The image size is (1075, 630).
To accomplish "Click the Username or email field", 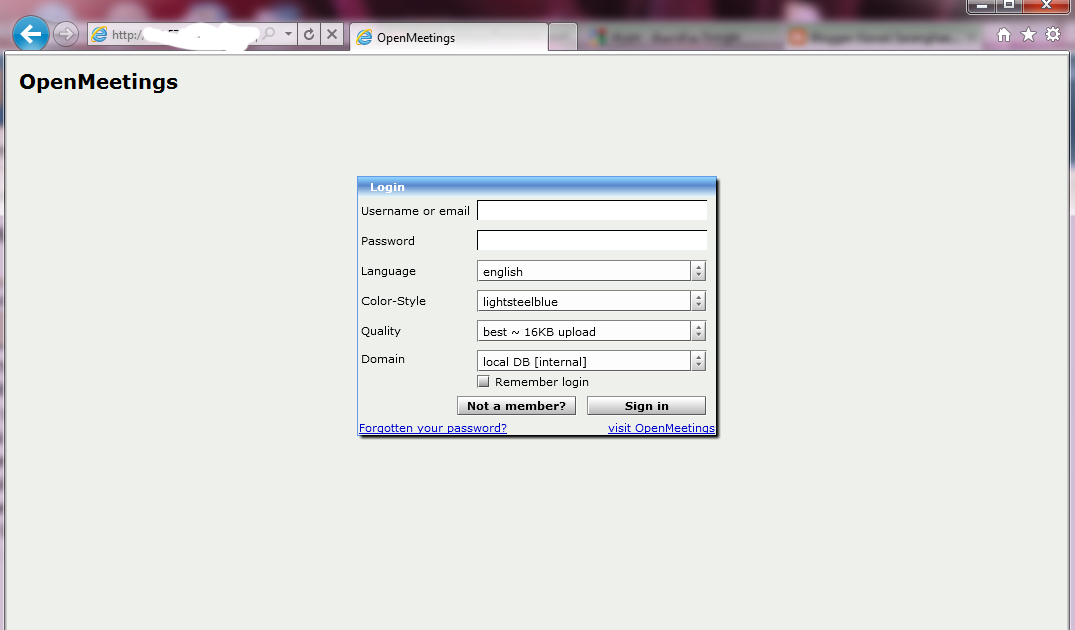I will coord(592,210).
